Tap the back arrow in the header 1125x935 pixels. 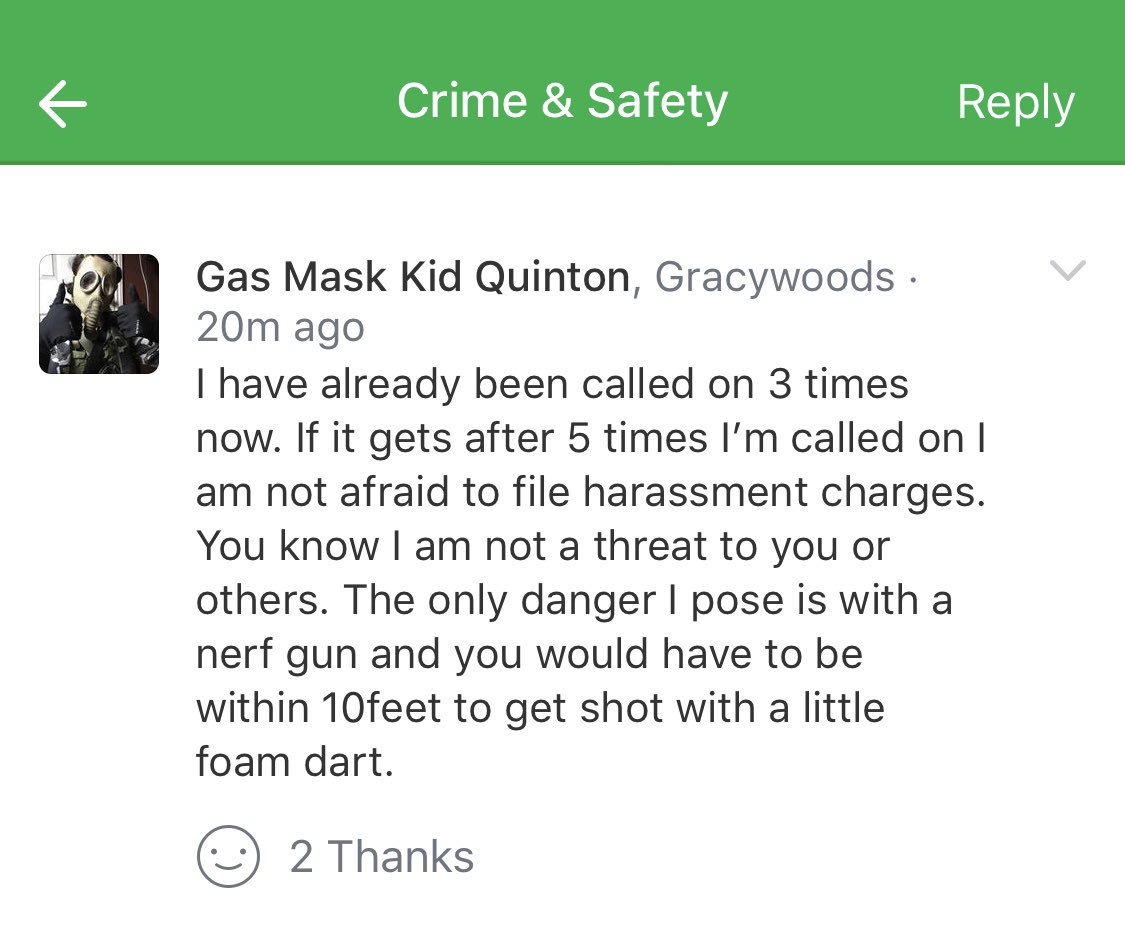[x=62, y=103]
